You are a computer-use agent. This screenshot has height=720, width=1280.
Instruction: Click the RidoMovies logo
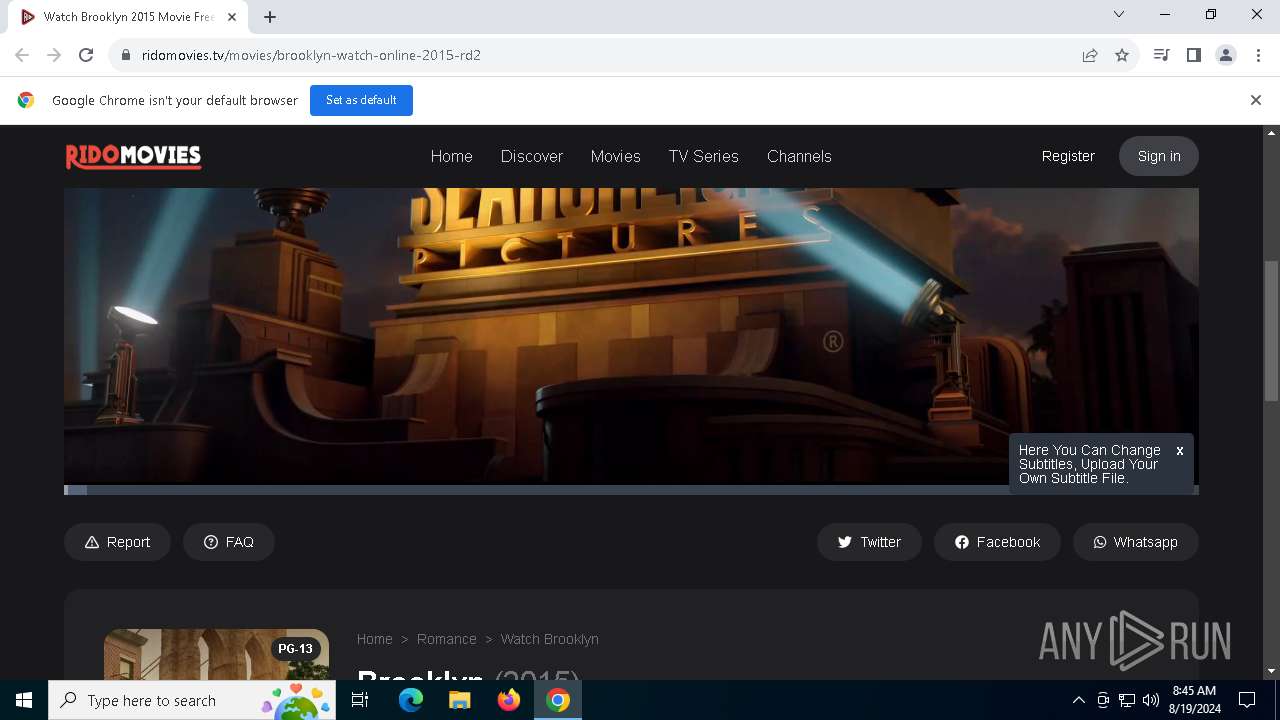point(134,156)
